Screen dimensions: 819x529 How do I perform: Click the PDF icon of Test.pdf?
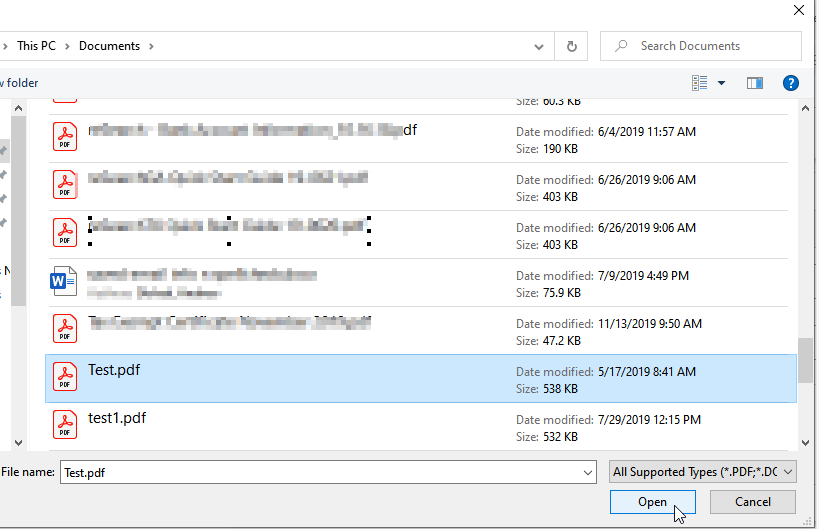(x=65, y=376)
